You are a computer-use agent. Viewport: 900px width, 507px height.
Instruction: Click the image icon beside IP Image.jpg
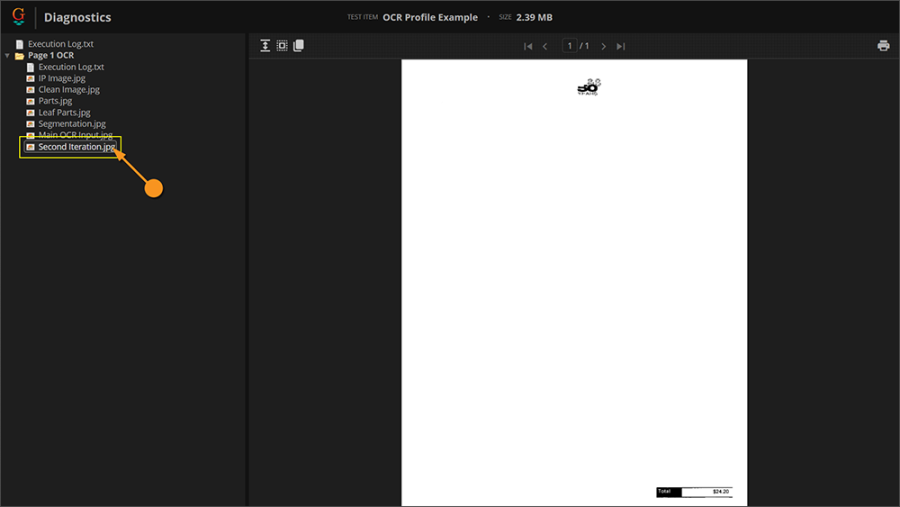tap(30, 78)
